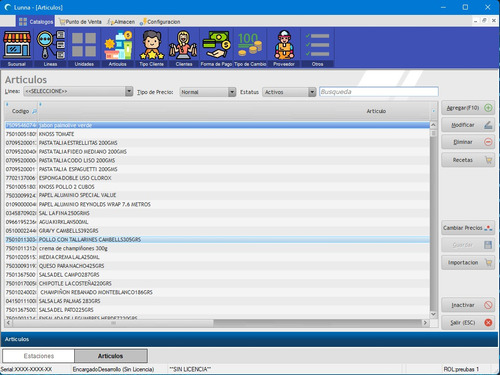This screenshot has height=375, width=500.
Task: Click horizontal scrollbar right arrow
Action: [x=425, y=323]
